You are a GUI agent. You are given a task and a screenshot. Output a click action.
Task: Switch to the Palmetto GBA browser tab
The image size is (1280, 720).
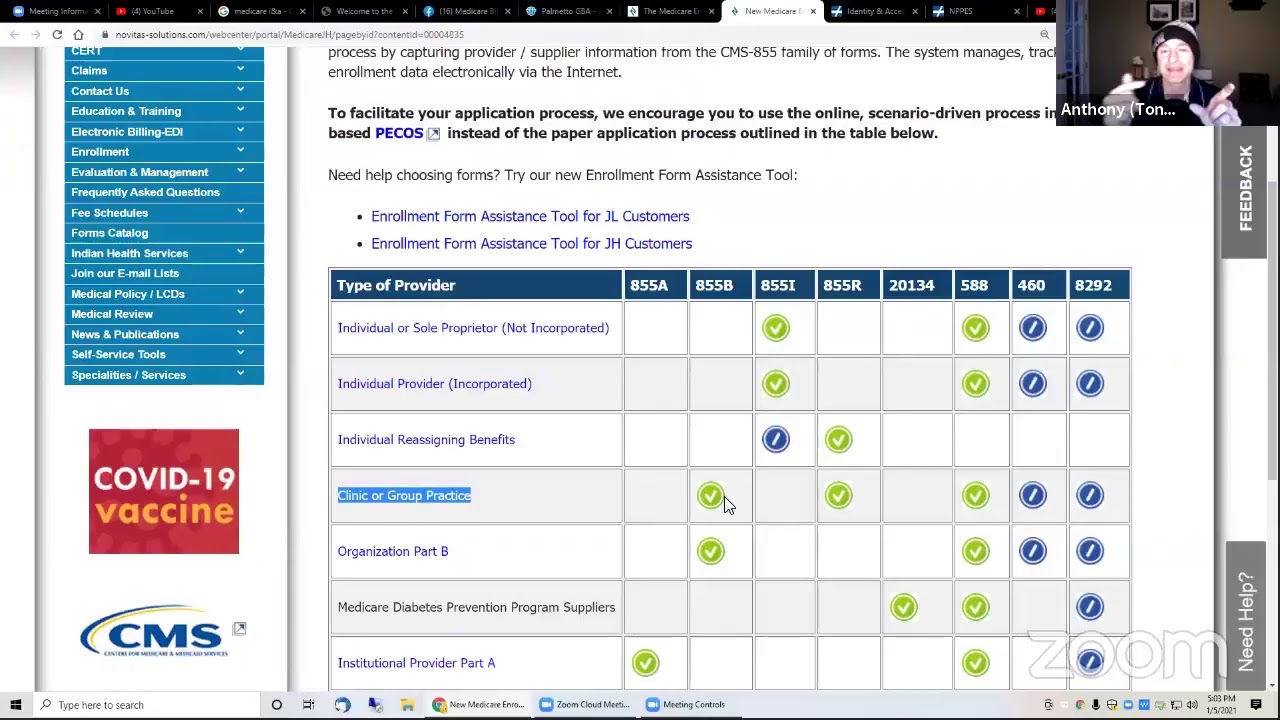(568, 11)
